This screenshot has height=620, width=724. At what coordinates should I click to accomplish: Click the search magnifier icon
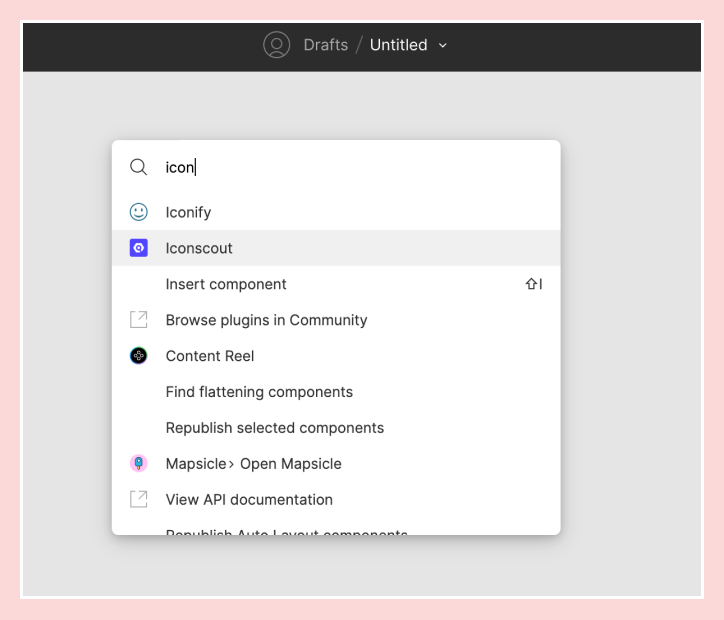pos(139,167)
